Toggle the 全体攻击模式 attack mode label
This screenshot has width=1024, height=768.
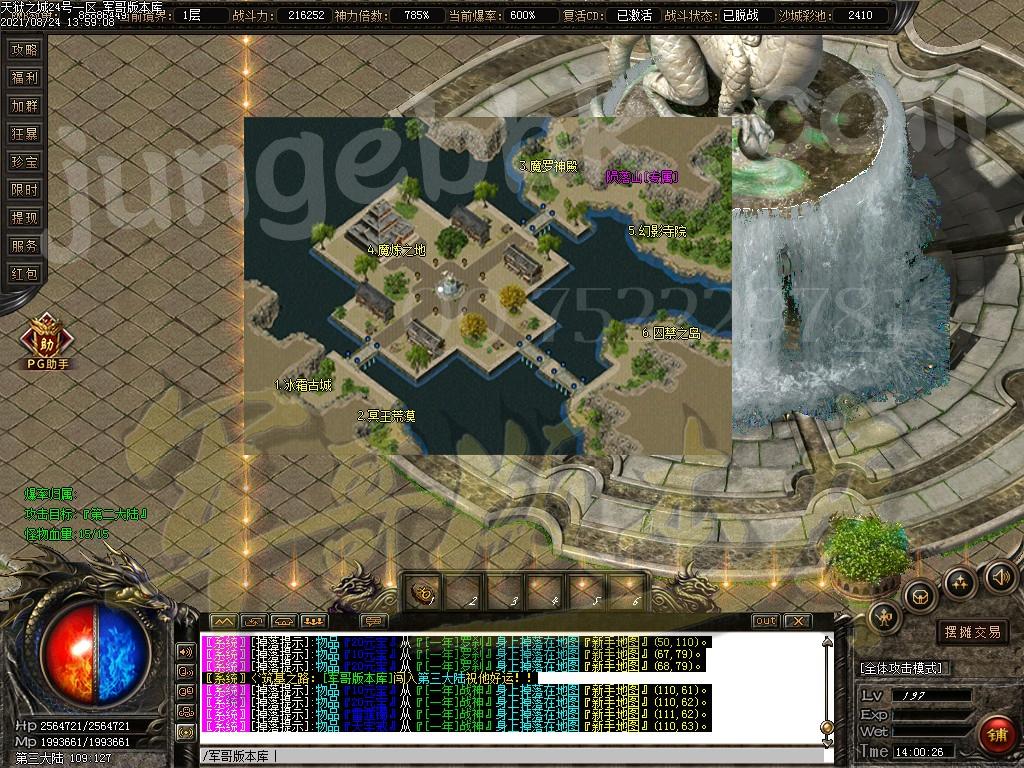tap(906, 668)
